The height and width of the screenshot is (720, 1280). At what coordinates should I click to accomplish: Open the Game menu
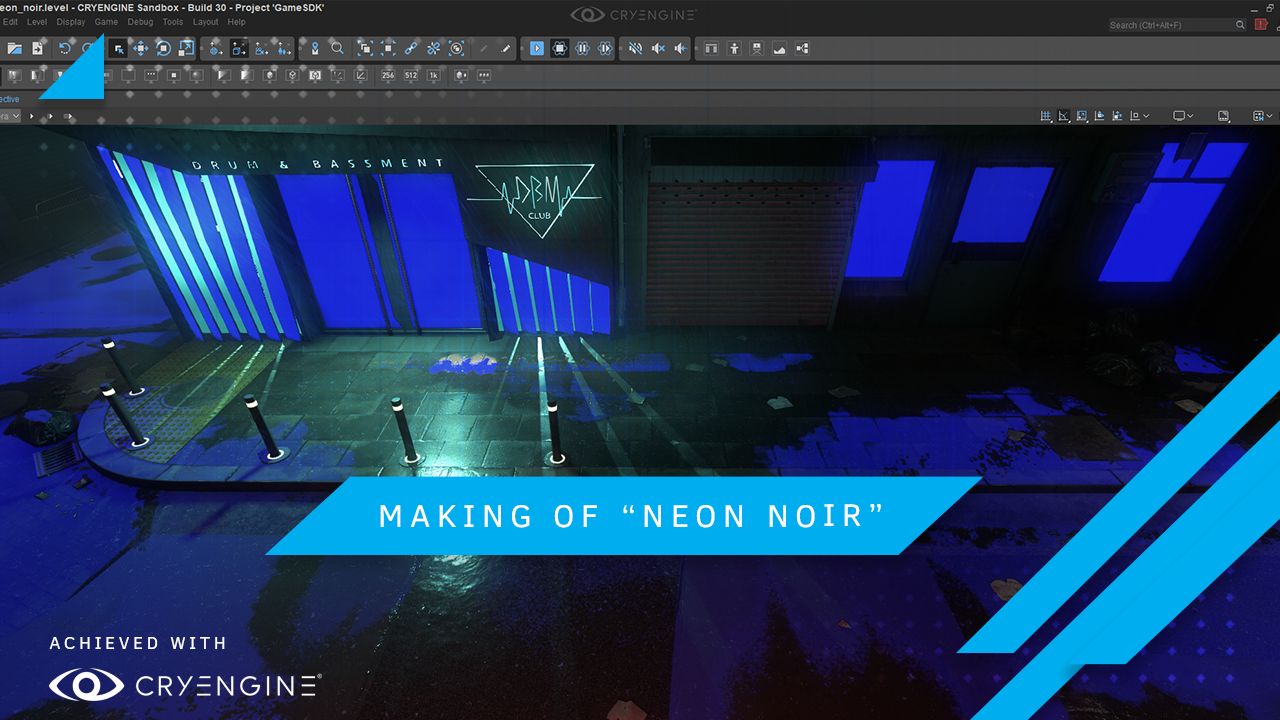[106, 21]
